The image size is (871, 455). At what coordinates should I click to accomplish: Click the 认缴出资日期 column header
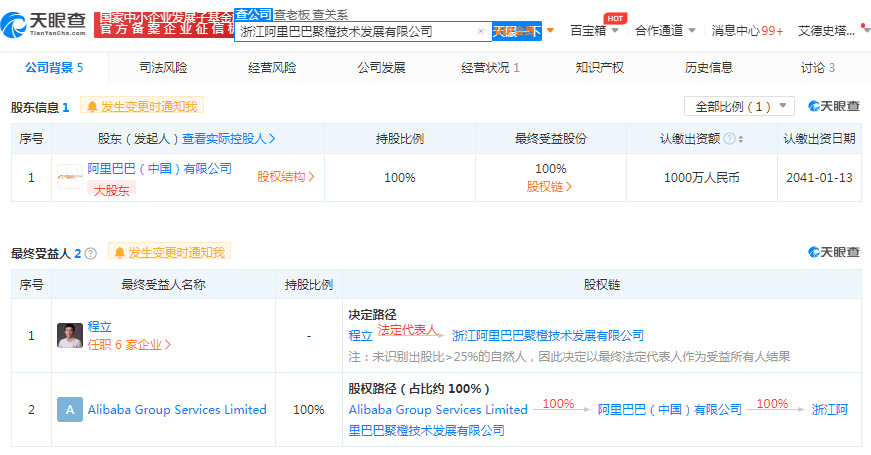click(819, 139)
